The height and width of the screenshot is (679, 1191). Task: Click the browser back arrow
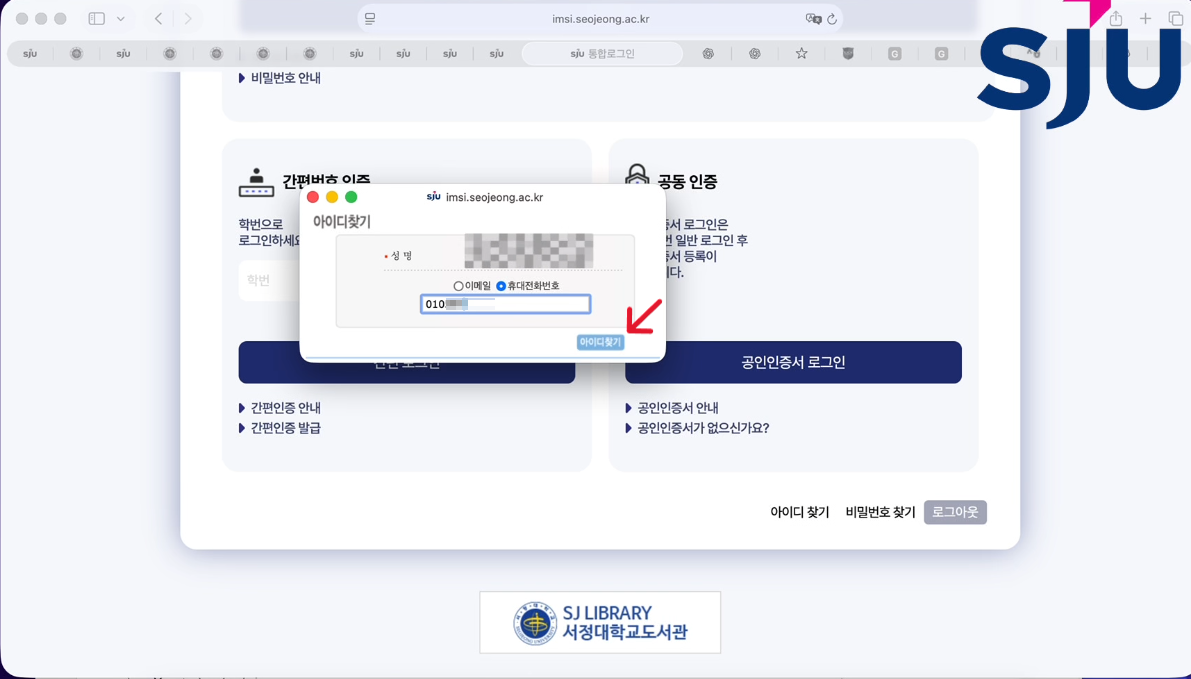click(x=159, y=19)
